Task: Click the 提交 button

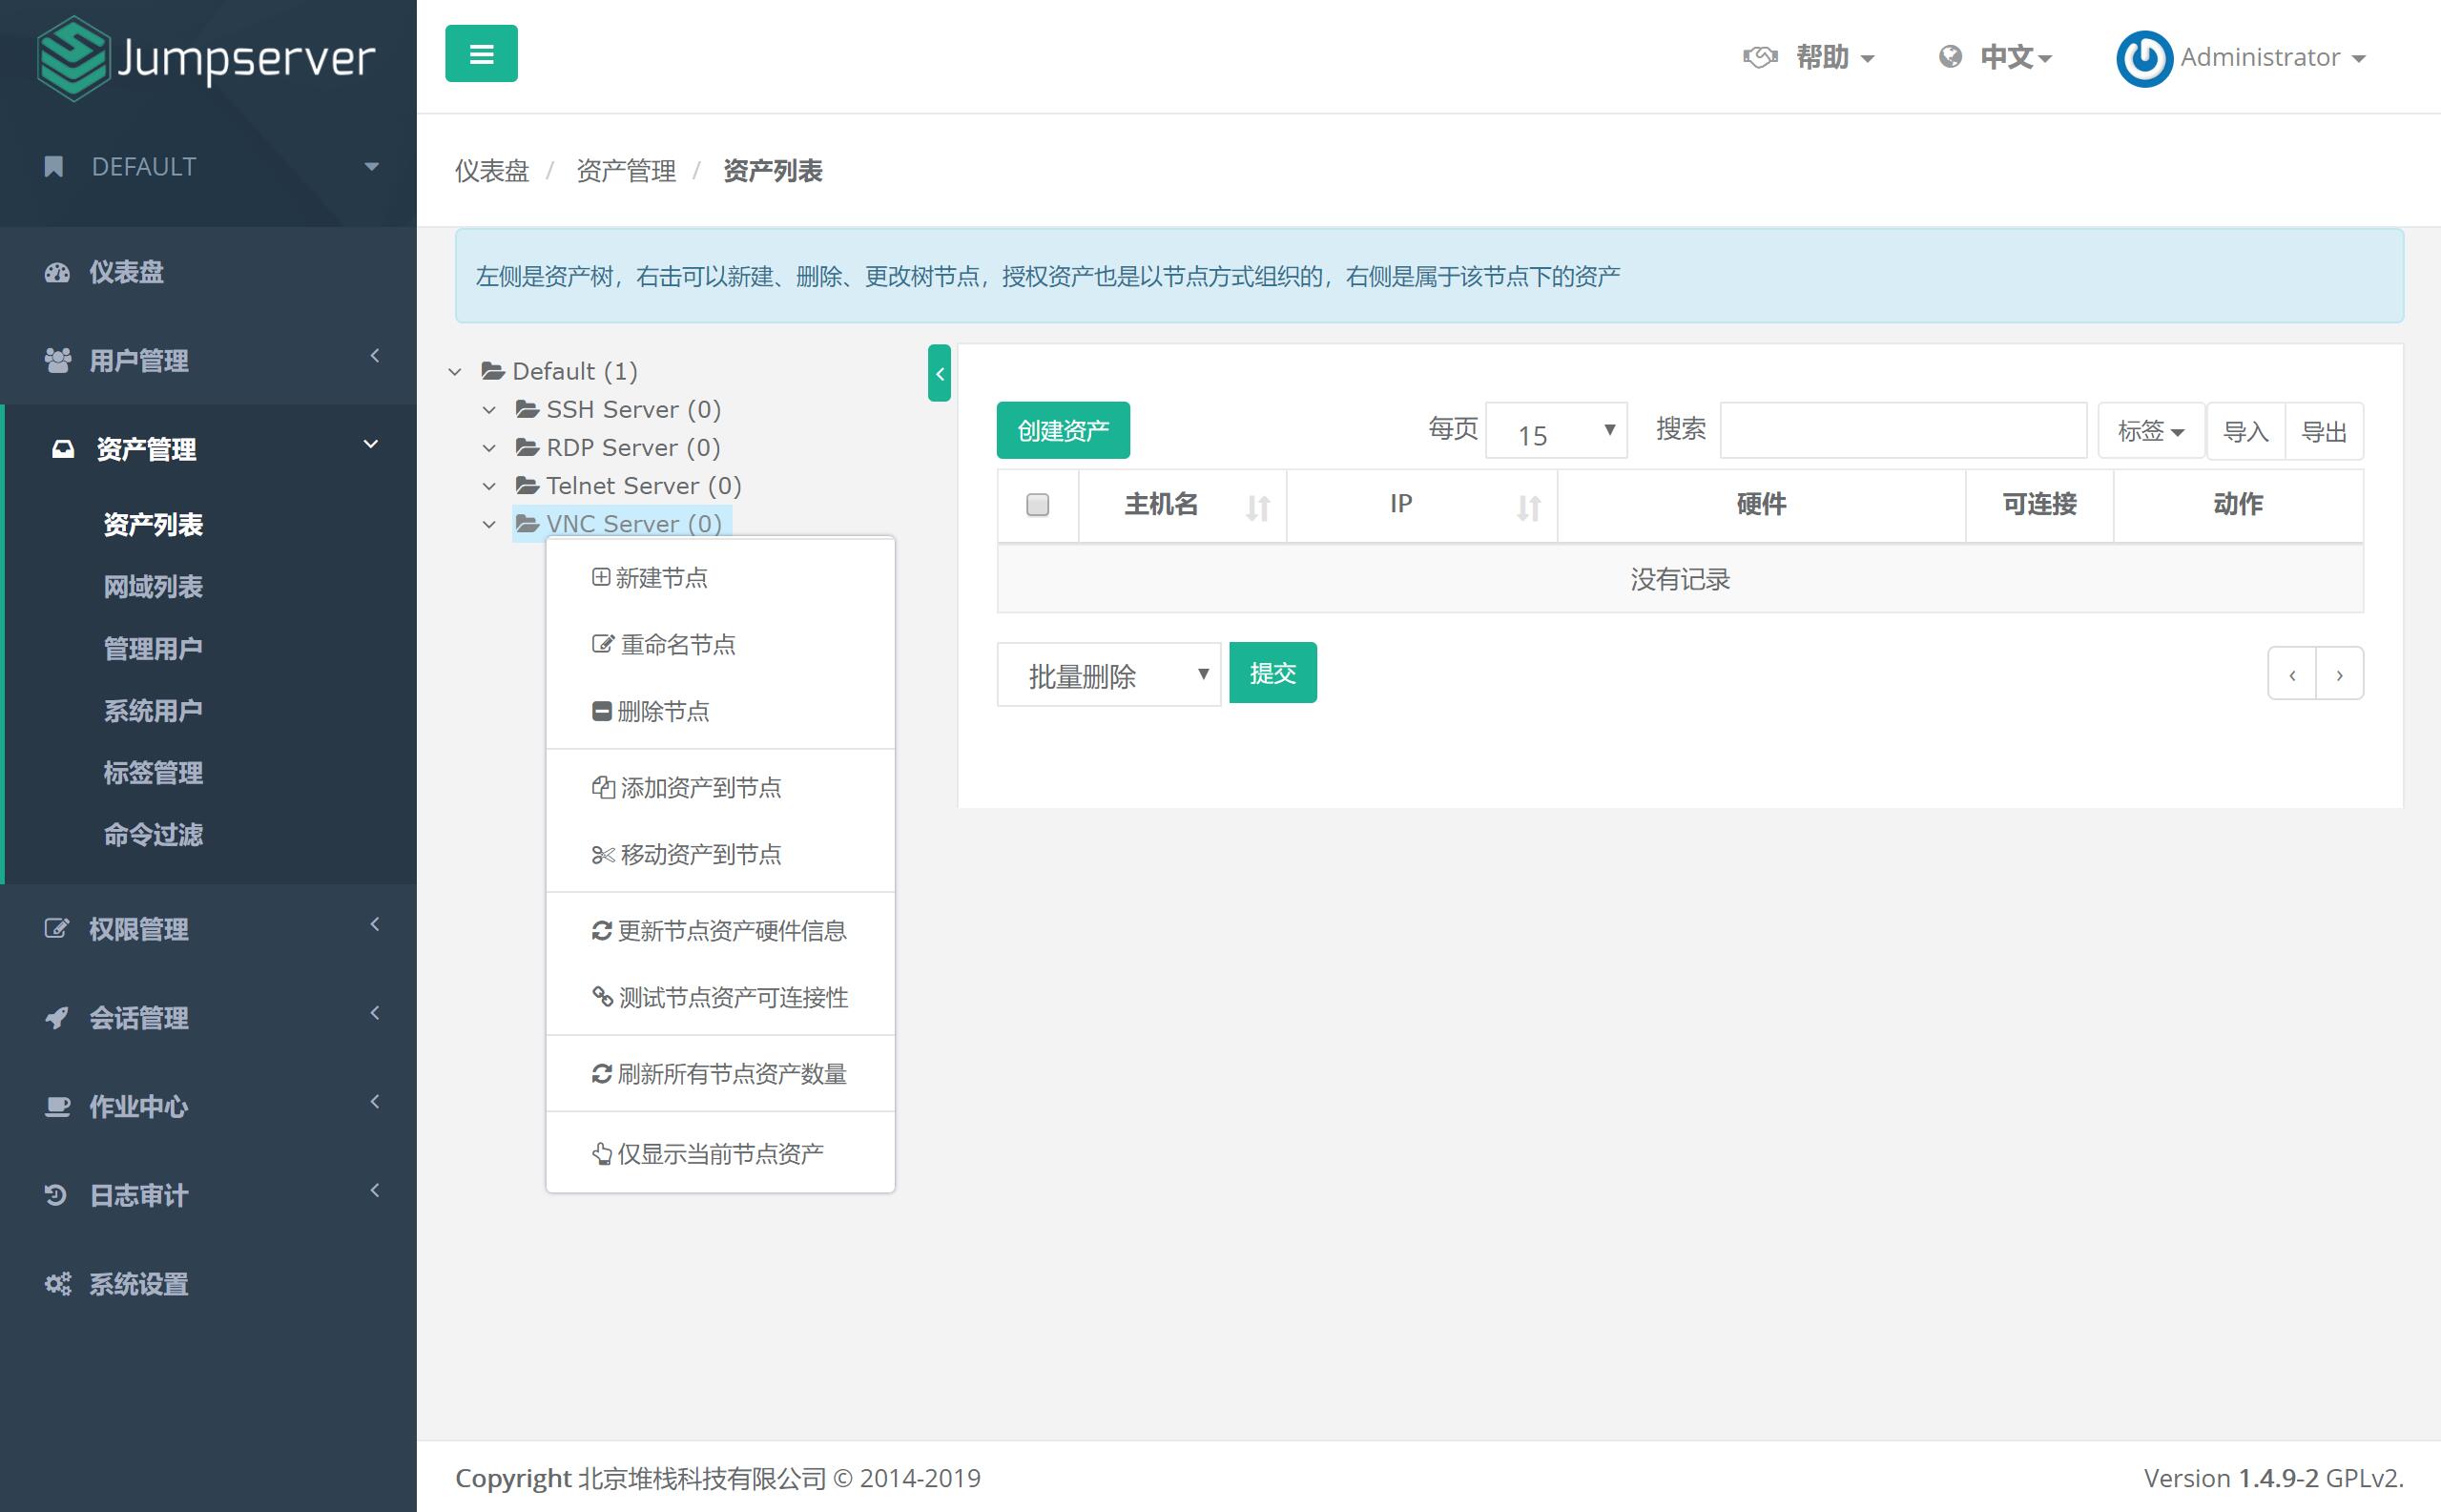Action: (x=1273, y=673)
